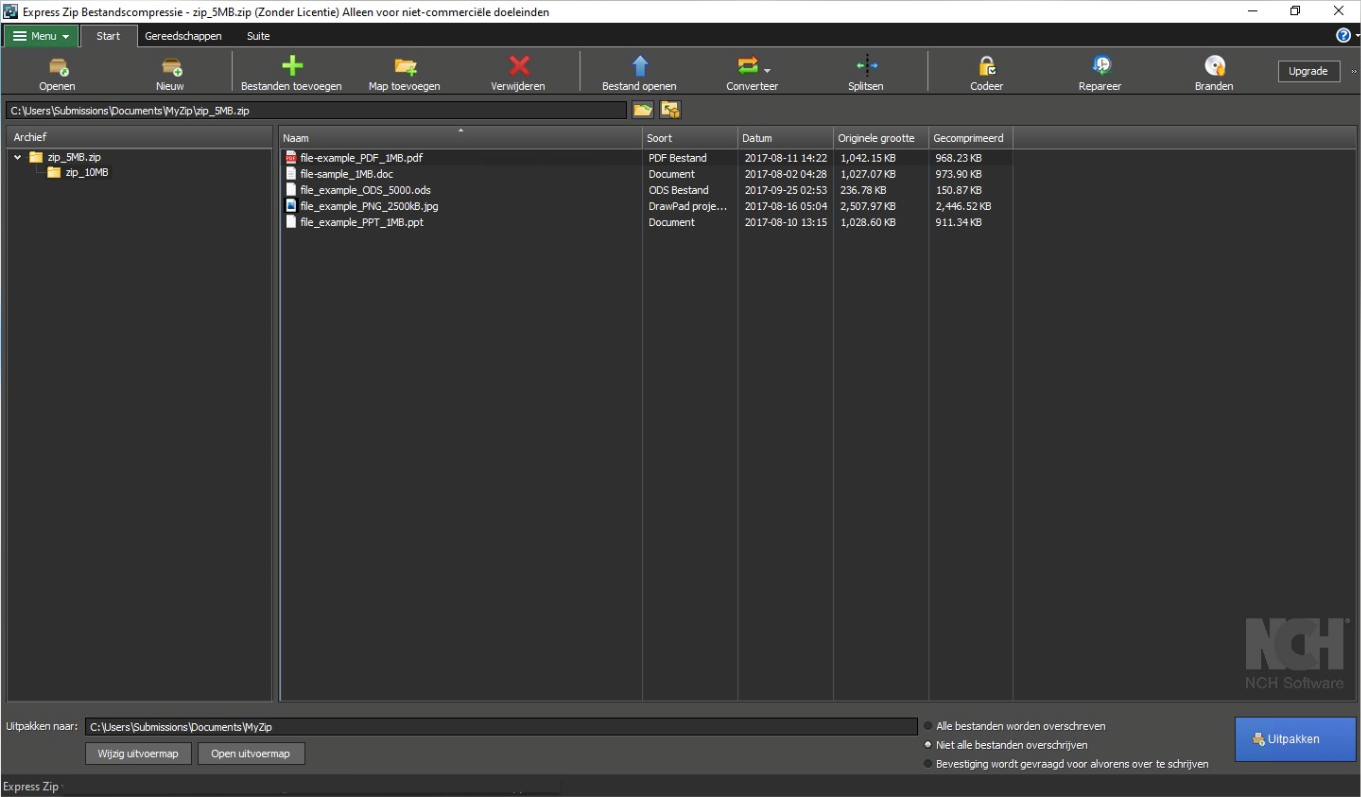This screenshot has width=1361, height=797.
Task: Encrypt archive using the Codeer icon
Action: coord(986,67)
